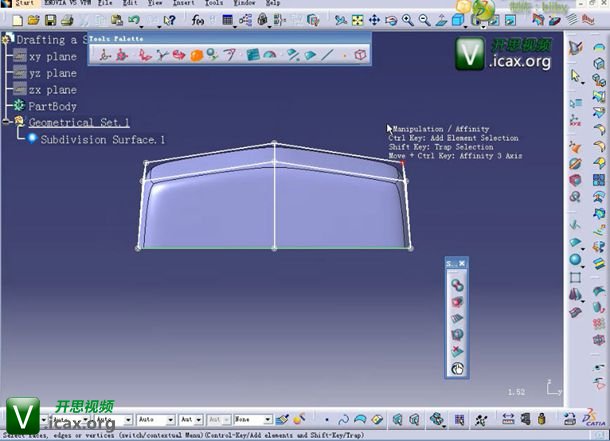Activate the Pan view tool
This screenshot has height=441, width=610.
click(x=374, y=20)
